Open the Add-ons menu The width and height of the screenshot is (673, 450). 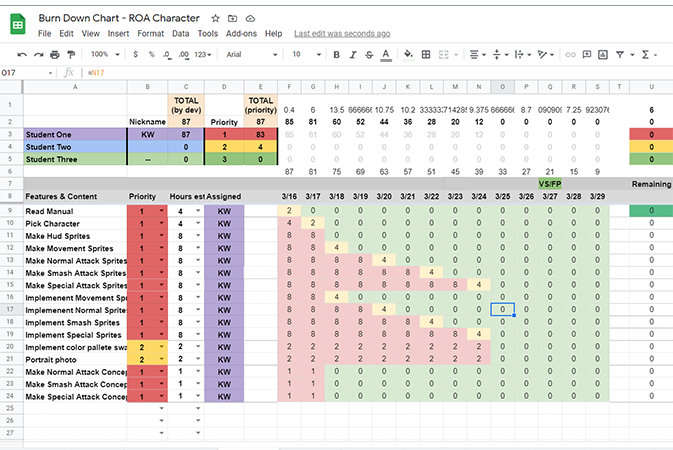pos(241,33)
